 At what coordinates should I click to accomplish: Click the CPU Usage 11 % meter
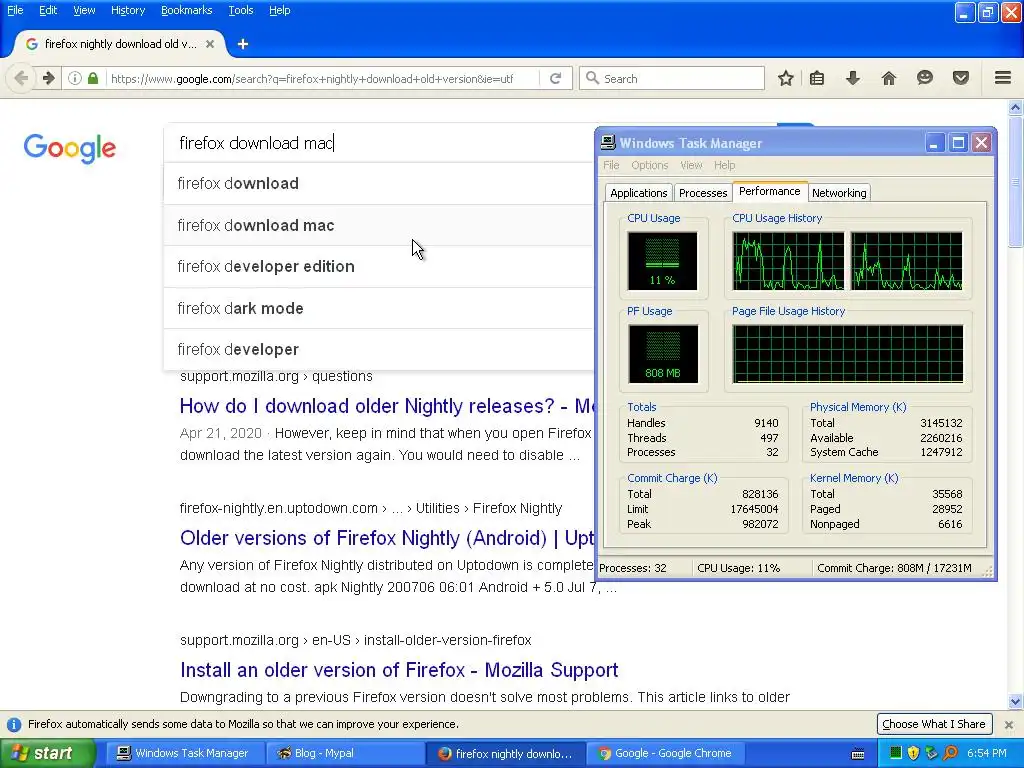[662, 261]
